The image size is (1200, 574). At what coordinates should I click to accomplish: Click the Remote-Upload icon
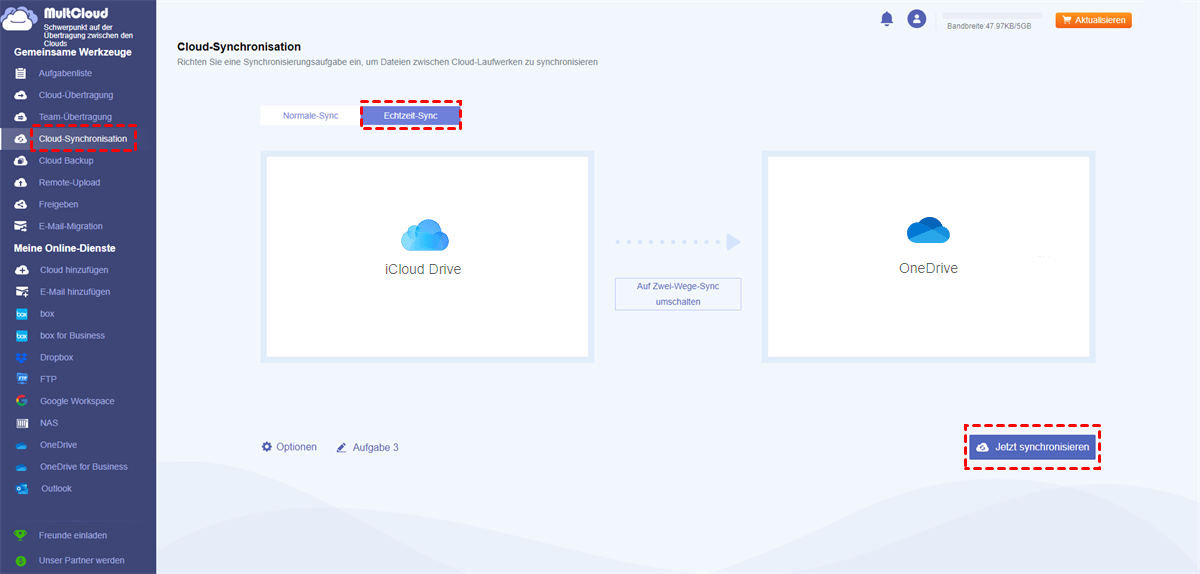pyautogui.click(x=21, y=183)
